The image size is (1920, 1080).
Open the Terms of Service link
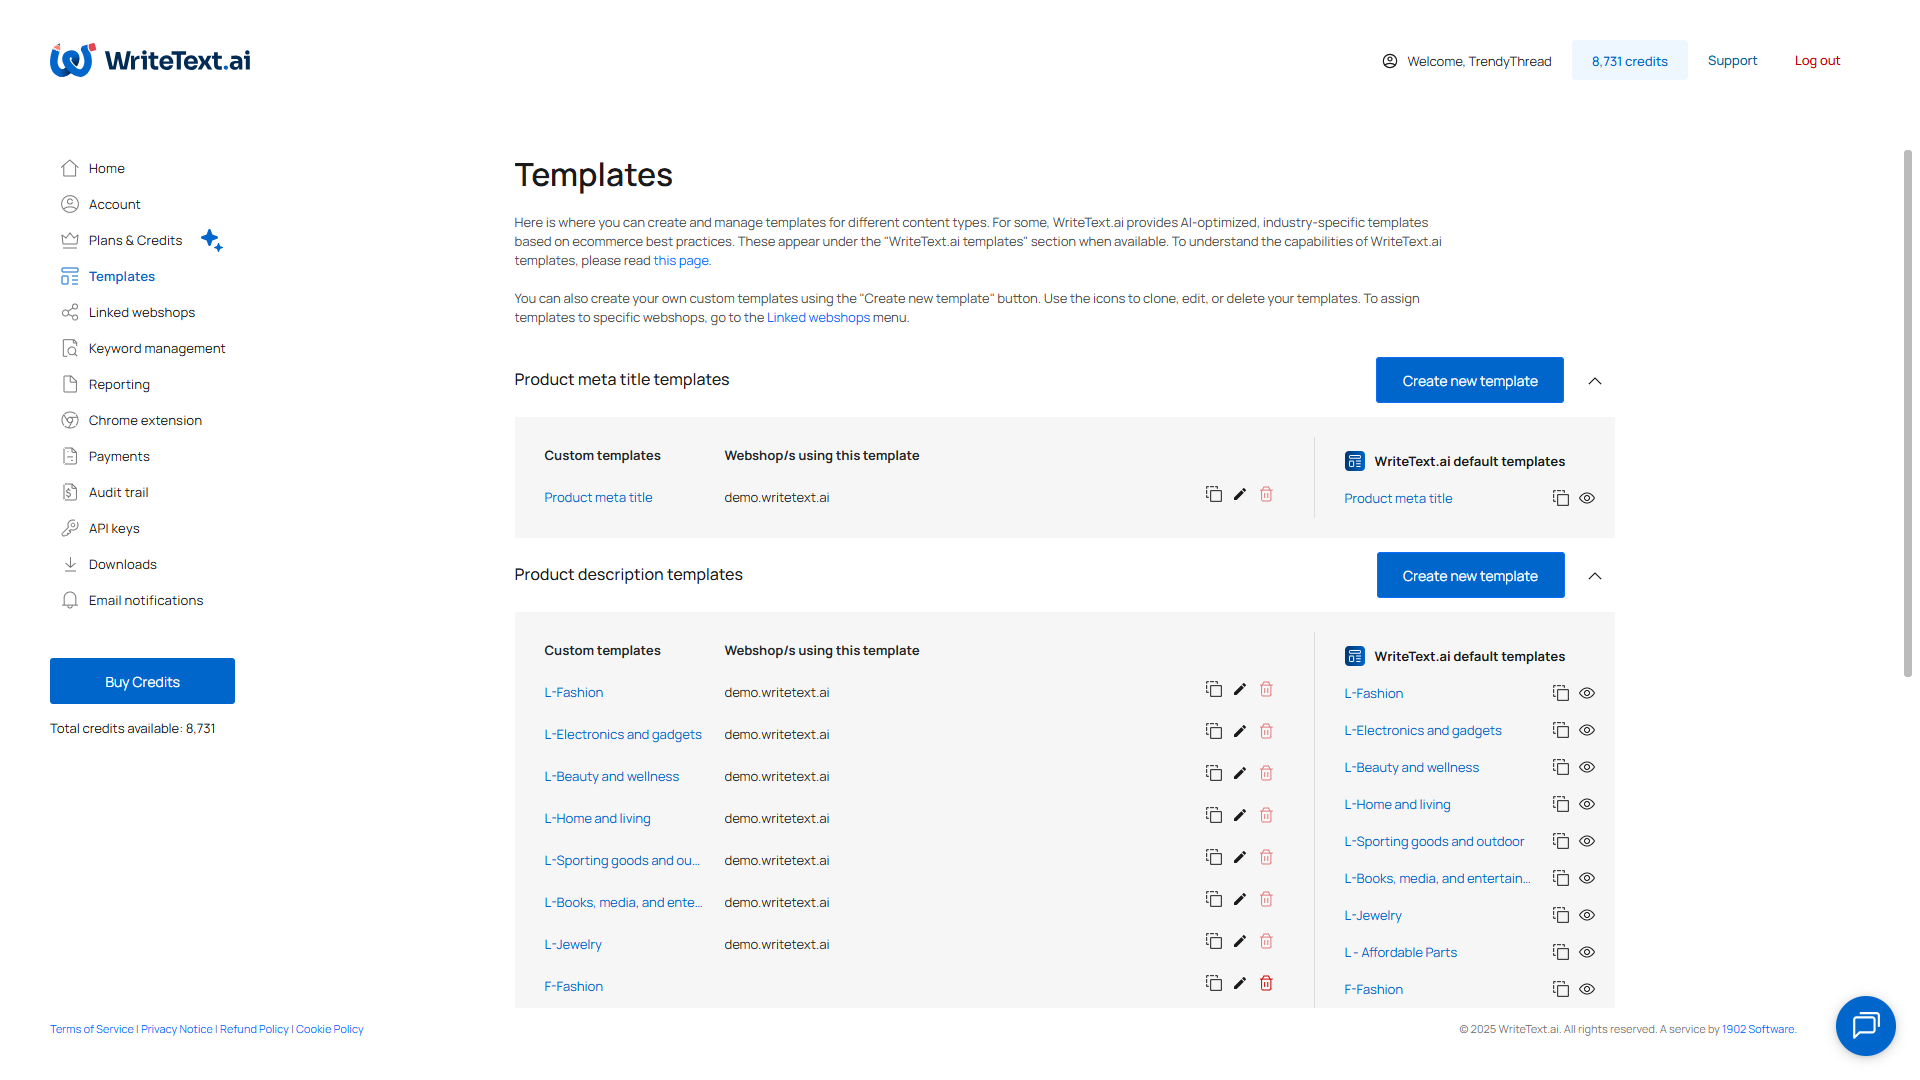tap(91, 1028)
